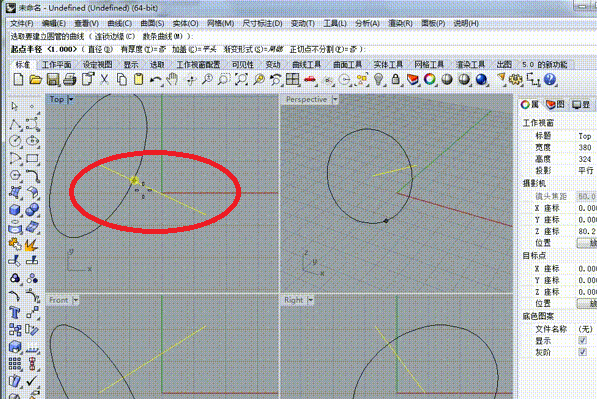Click the Explode icon in sidebar
597x399 pixels.
[x=32, y=244]
